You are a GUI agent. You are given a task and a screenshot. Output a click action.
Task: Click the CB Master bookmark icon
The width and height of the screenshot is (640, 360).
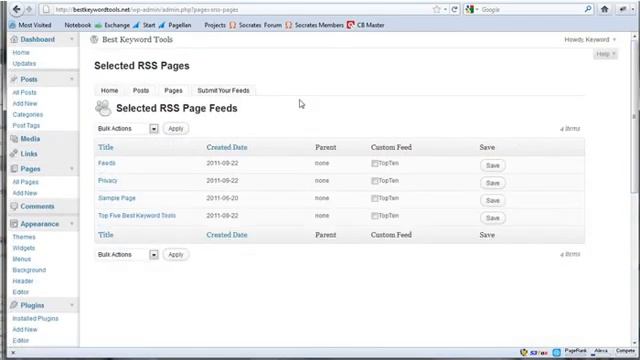[x=350, y=25]
